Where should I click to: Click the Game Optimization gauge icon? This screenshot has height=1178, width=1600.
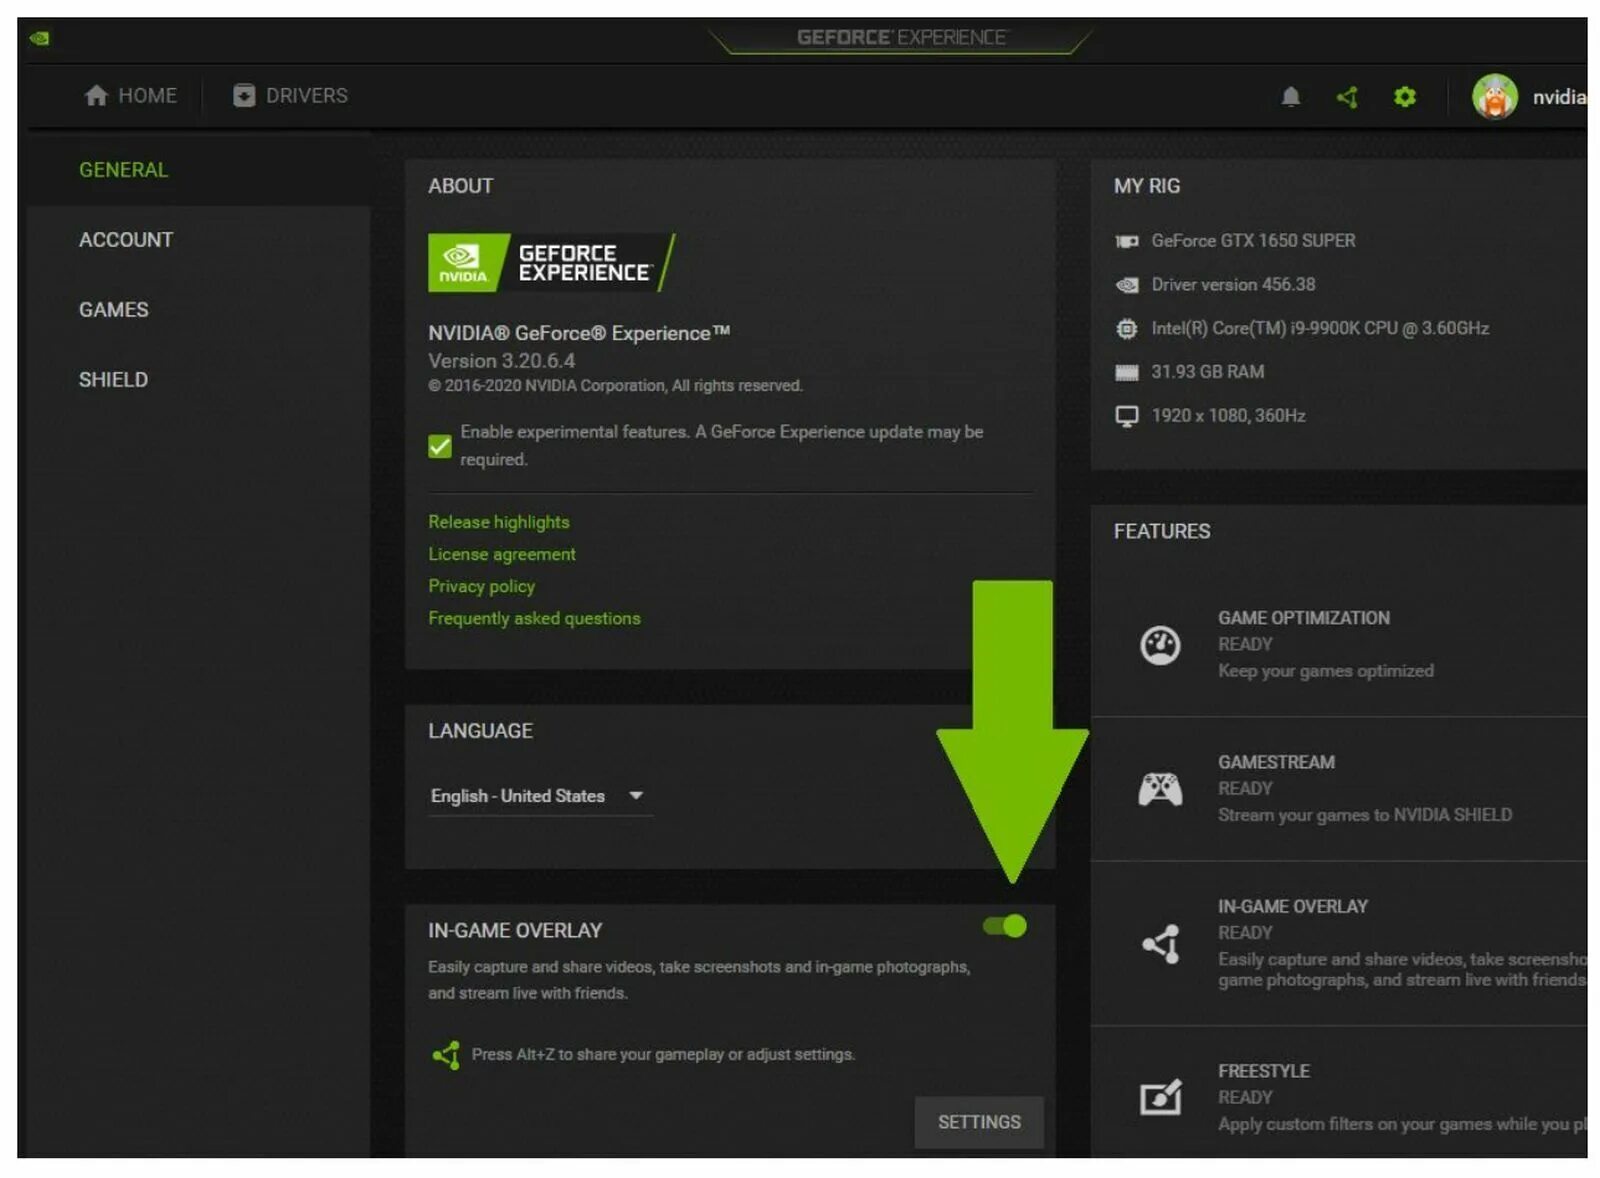click(1160, 645)
